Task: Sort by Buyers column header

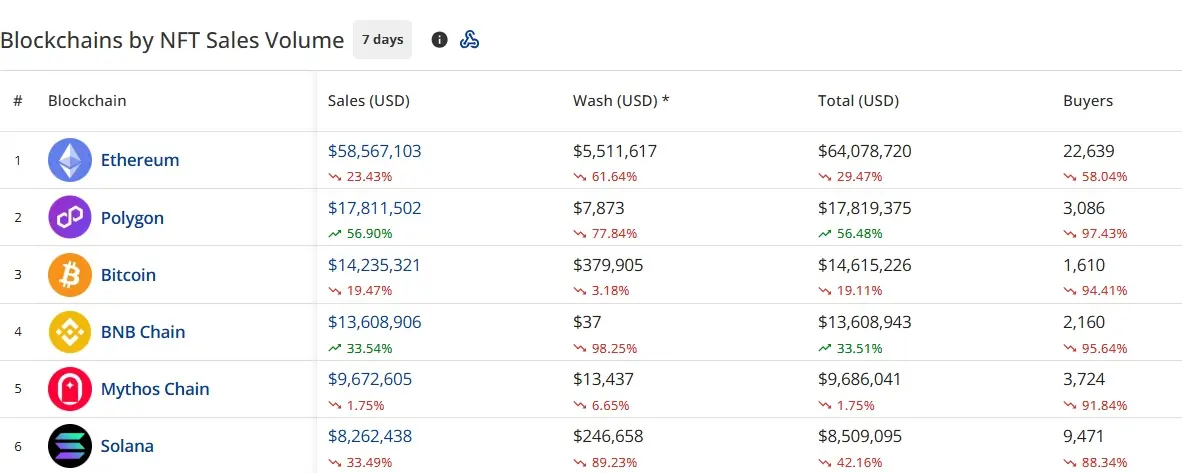Action: pos(1088,101)
